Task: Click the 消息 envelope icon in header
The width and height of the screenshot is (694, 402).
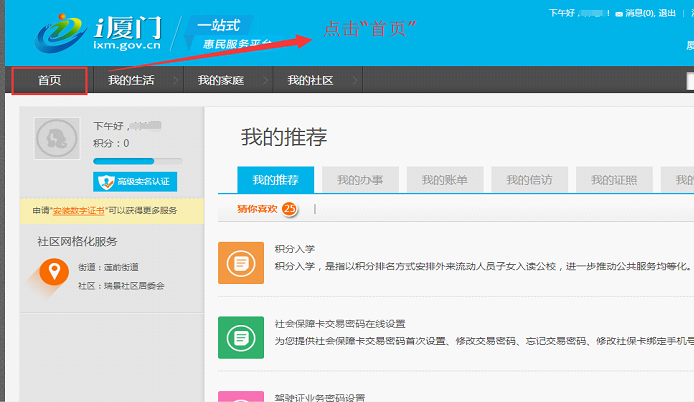Action: point(619,13)
